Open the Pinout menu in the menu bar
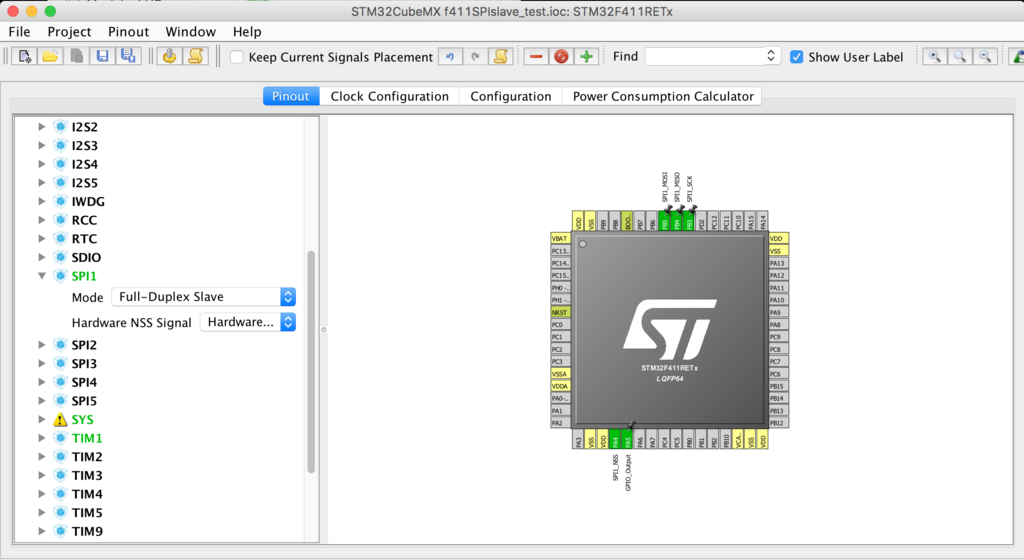The width and height of the screenshot is (1024, 560). [129, 31]
